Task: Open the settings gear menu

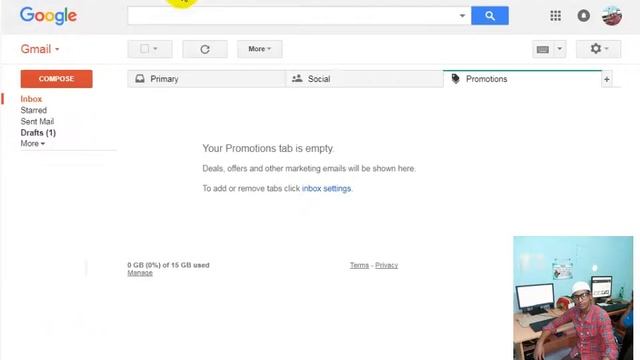Action: 598,49
